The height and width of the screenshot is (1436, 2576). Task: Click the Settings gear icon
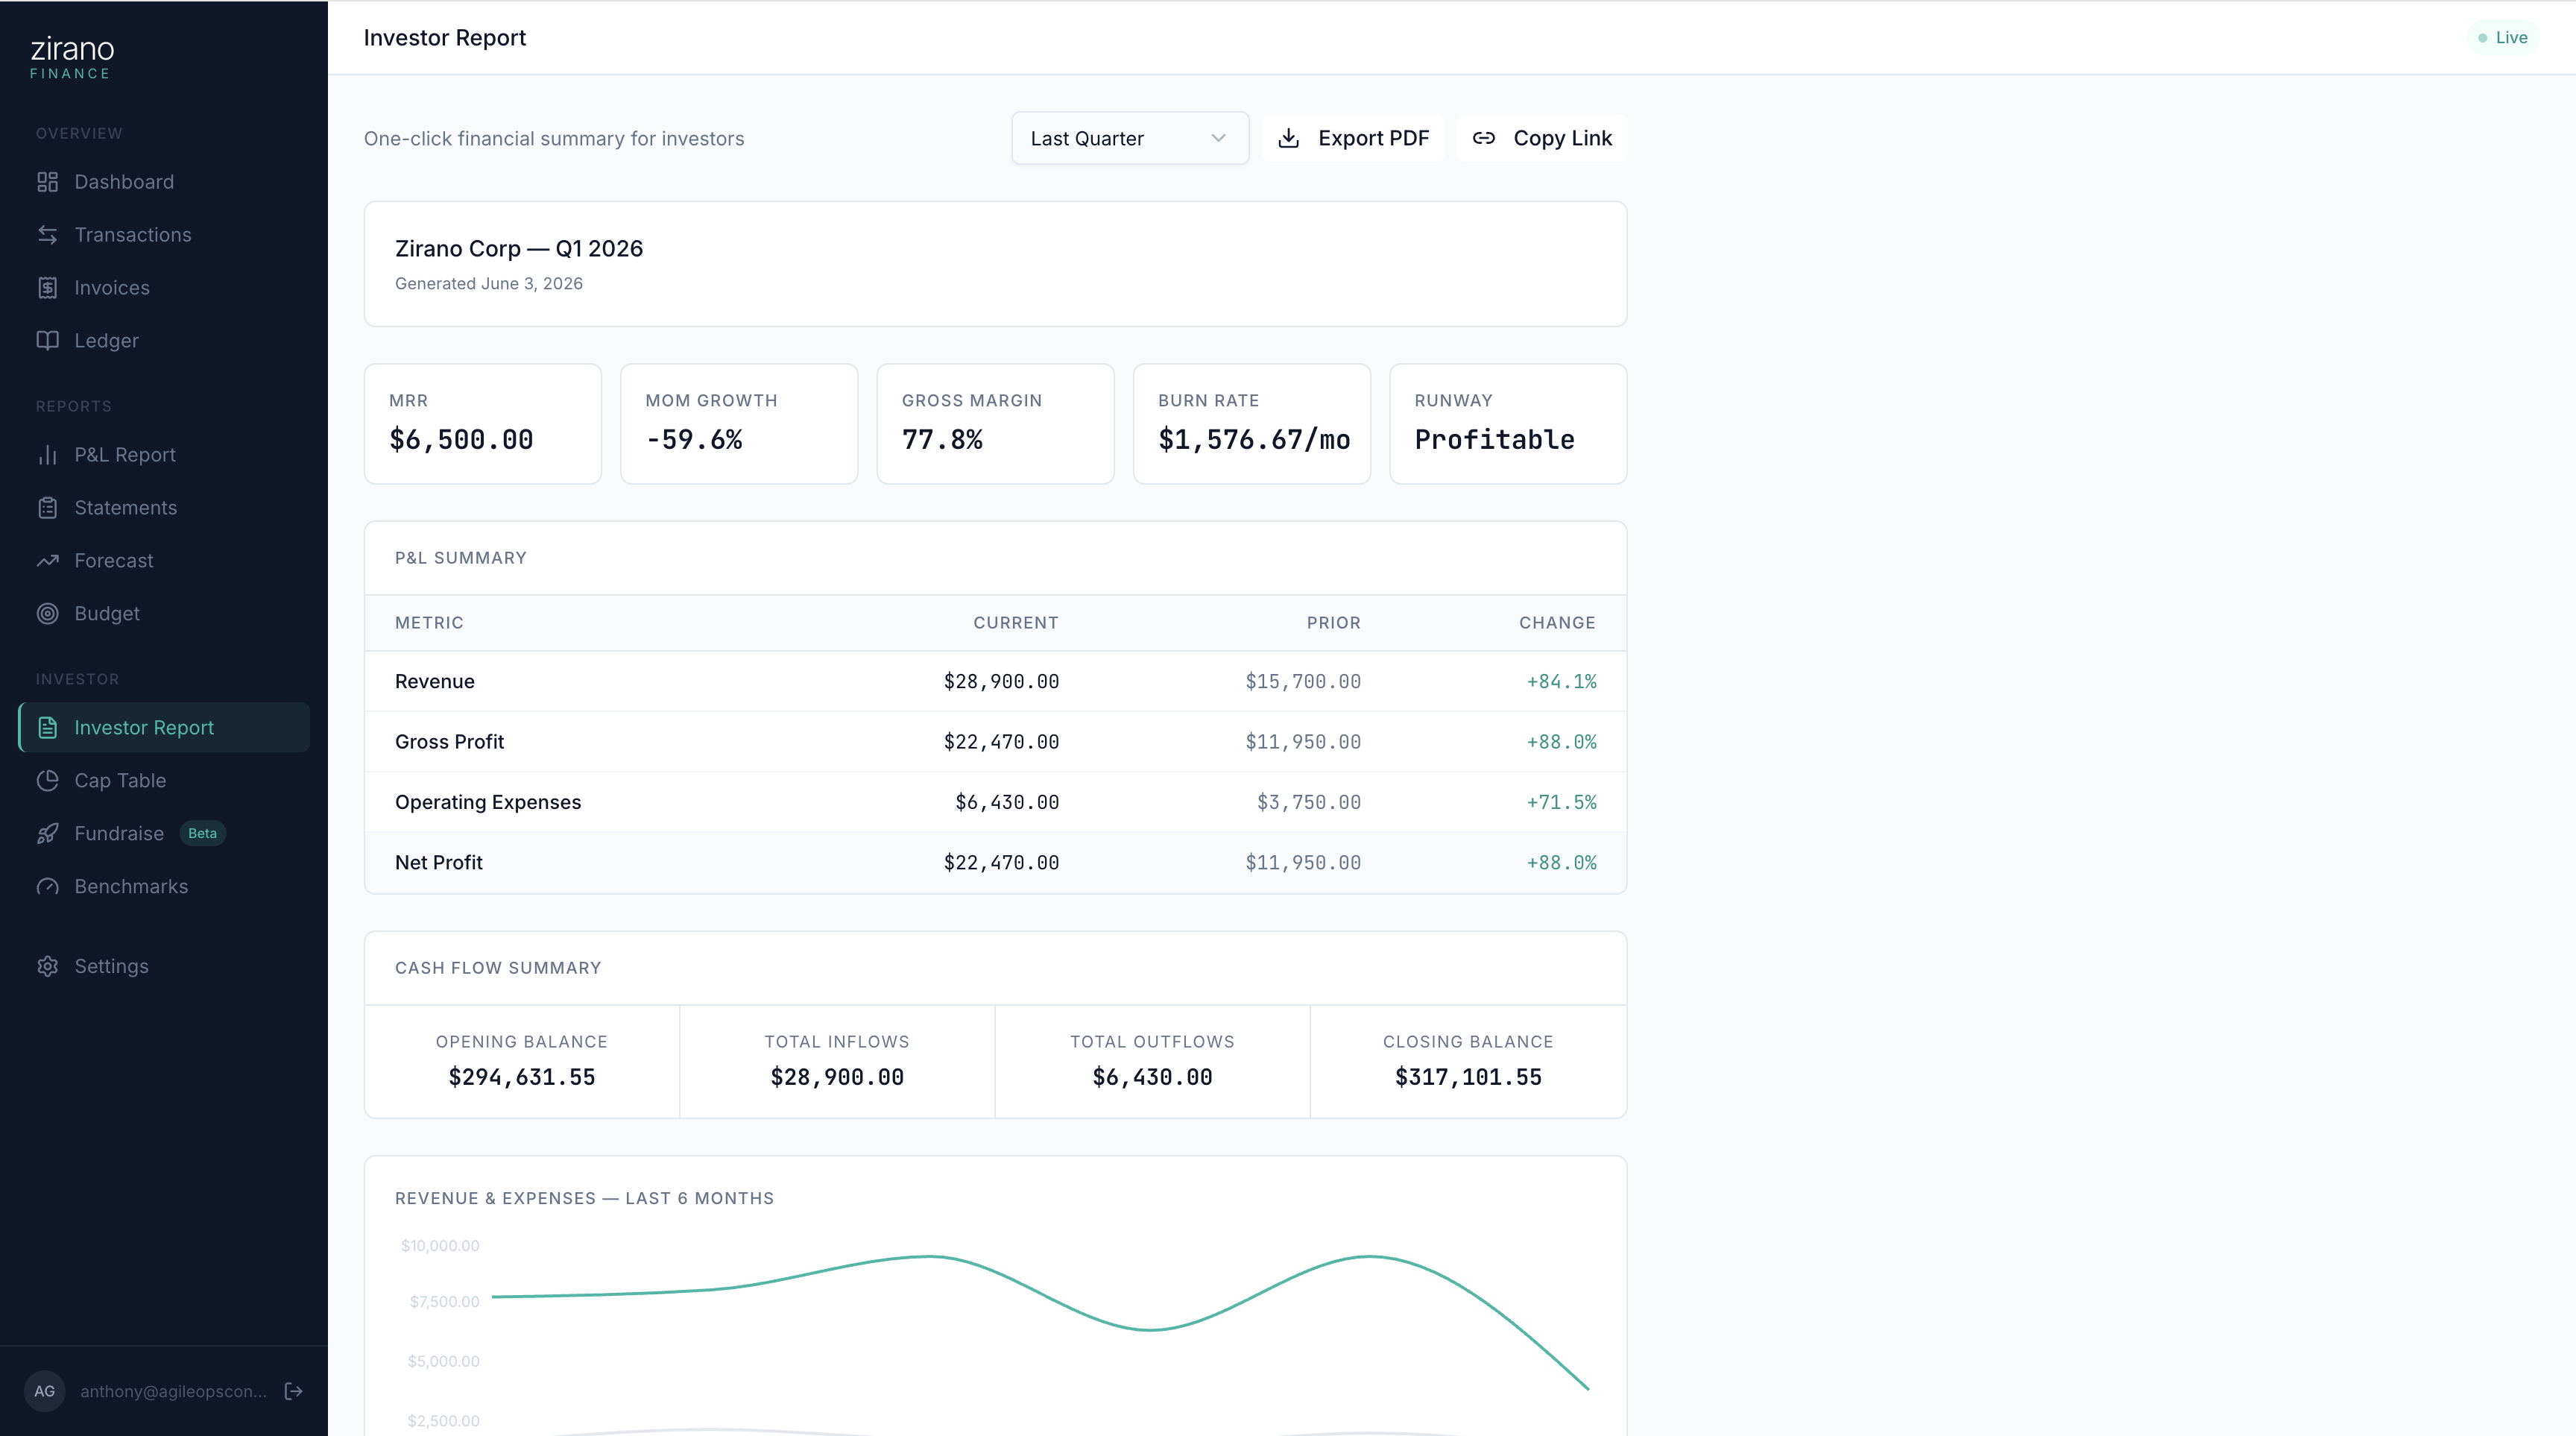[x=47, y=967]
